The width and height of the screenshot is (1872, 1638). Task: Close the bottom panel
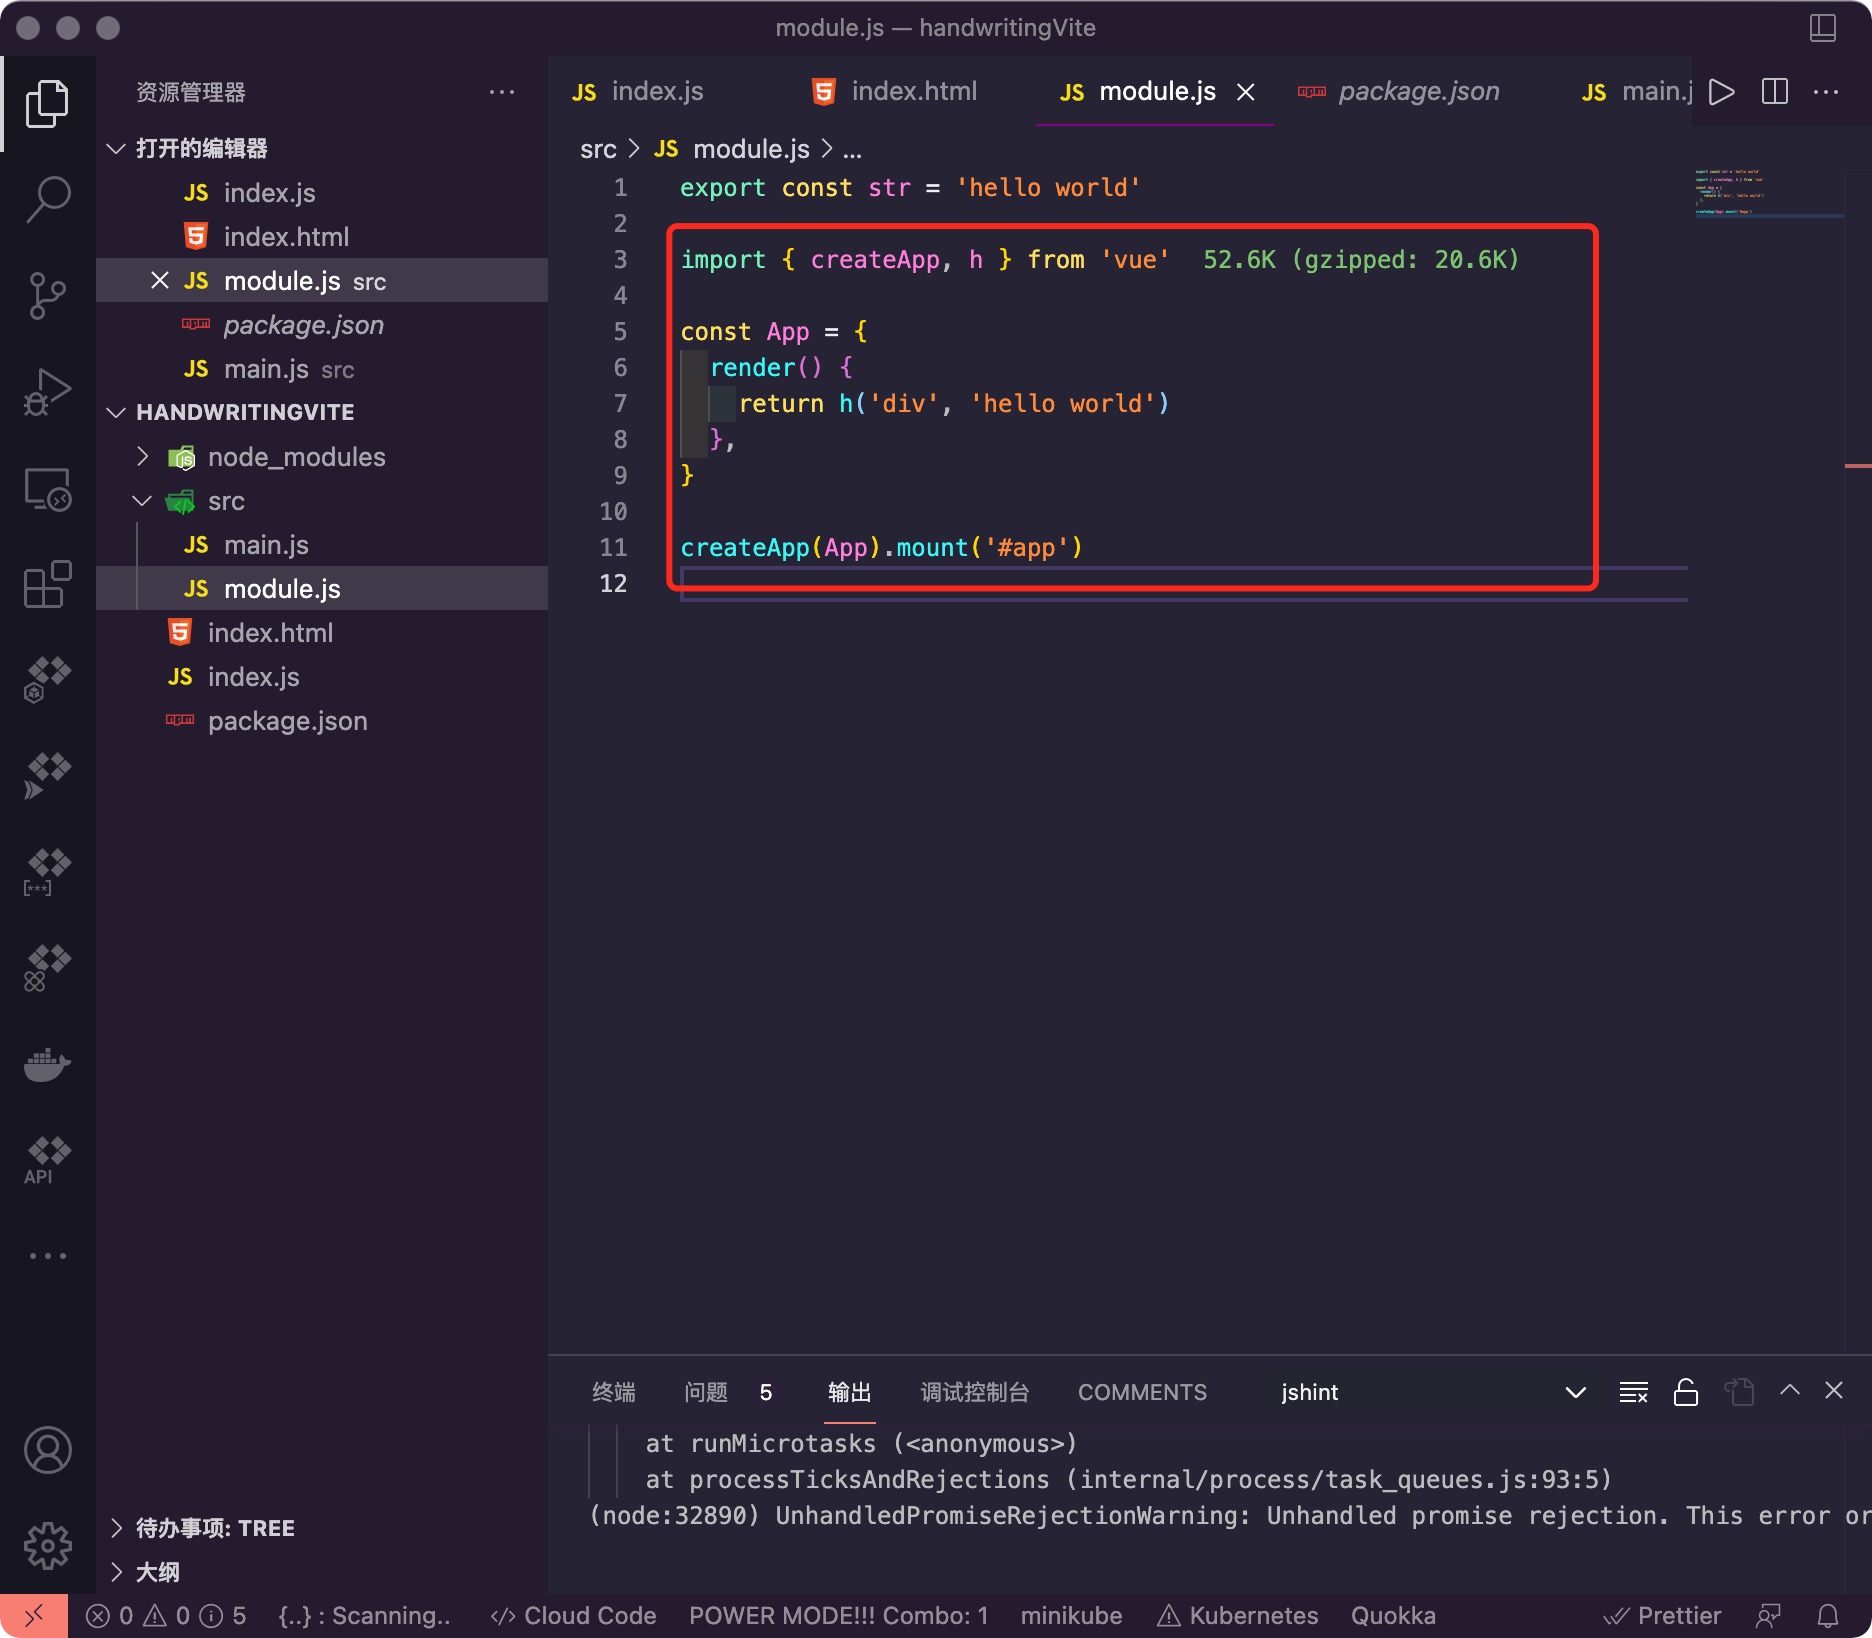pos(1834,1390)
